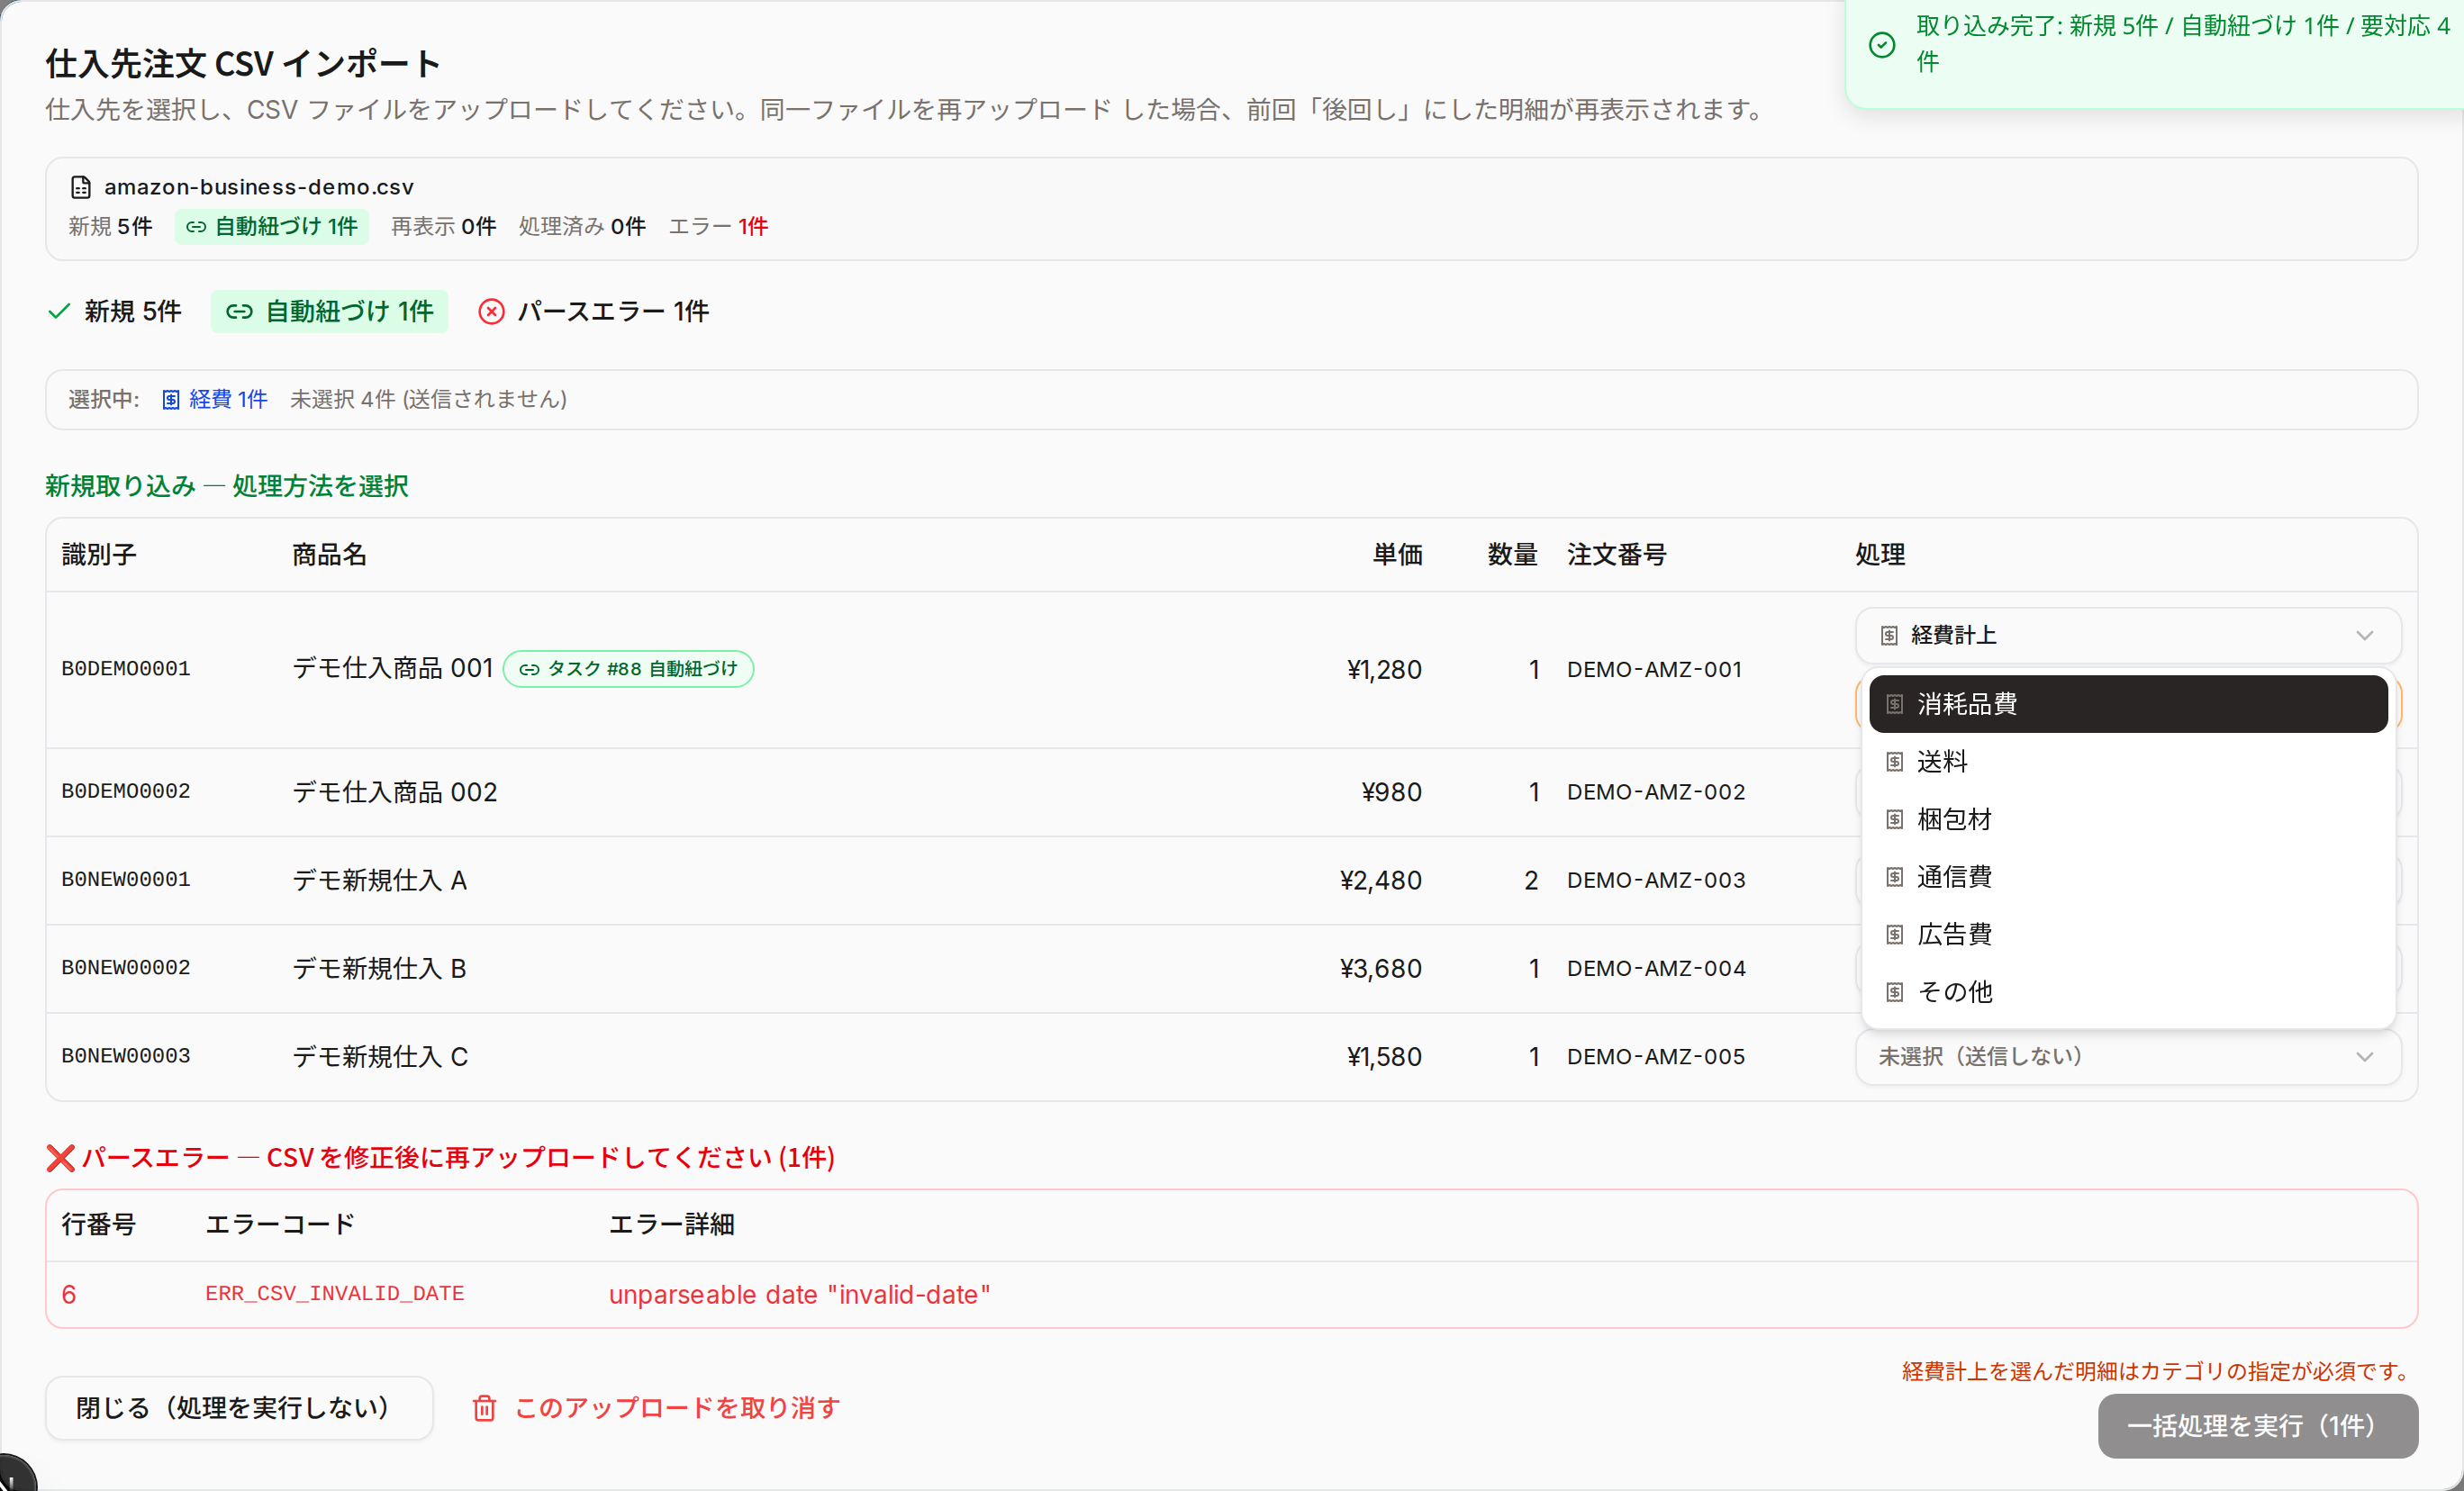
Task: Click the 未選択 4件 (送信されません) text
Action: tap(428, 400)
